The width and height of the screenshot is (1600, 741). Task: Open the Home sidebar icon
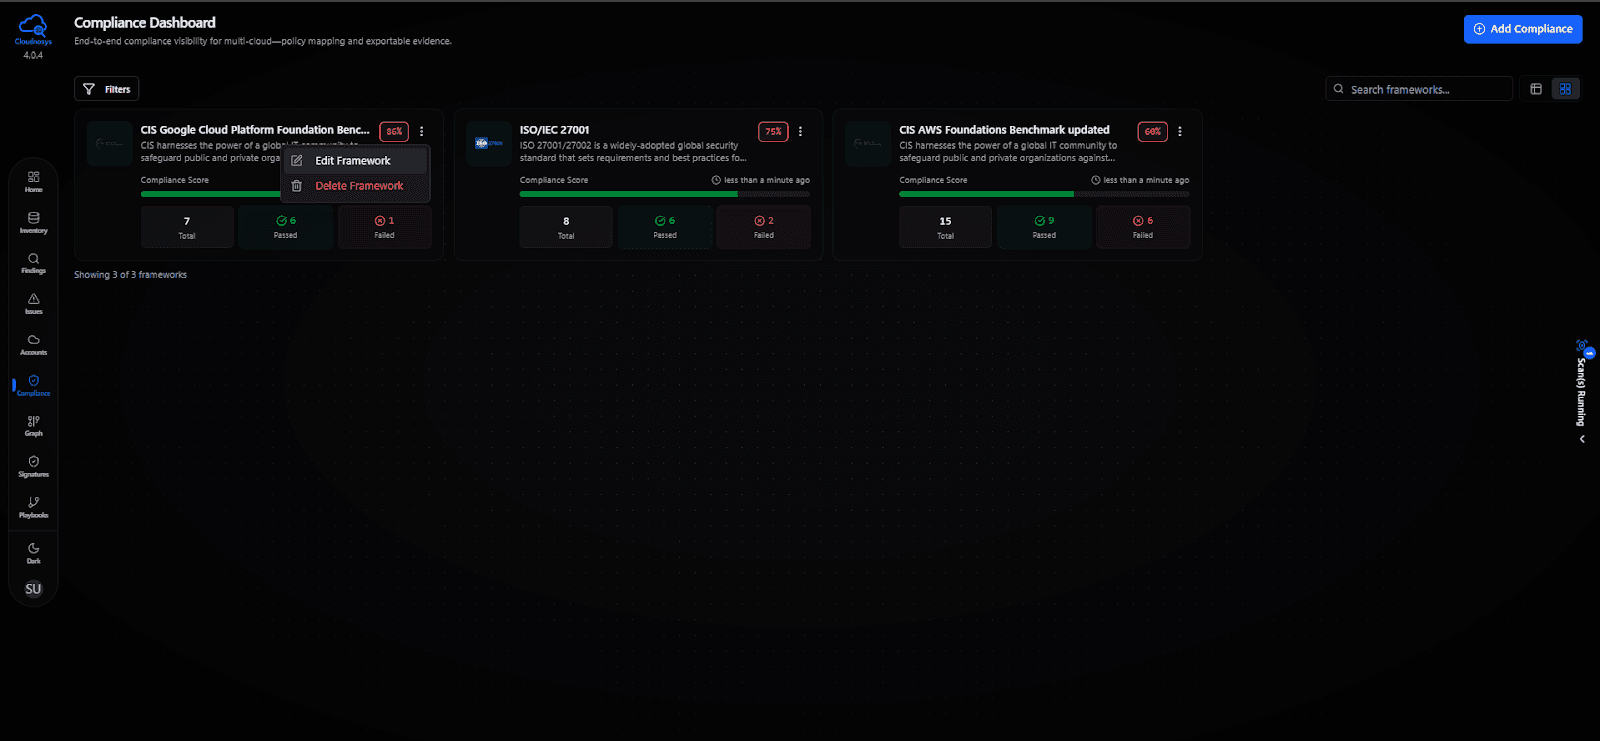[x=33, y=181]
